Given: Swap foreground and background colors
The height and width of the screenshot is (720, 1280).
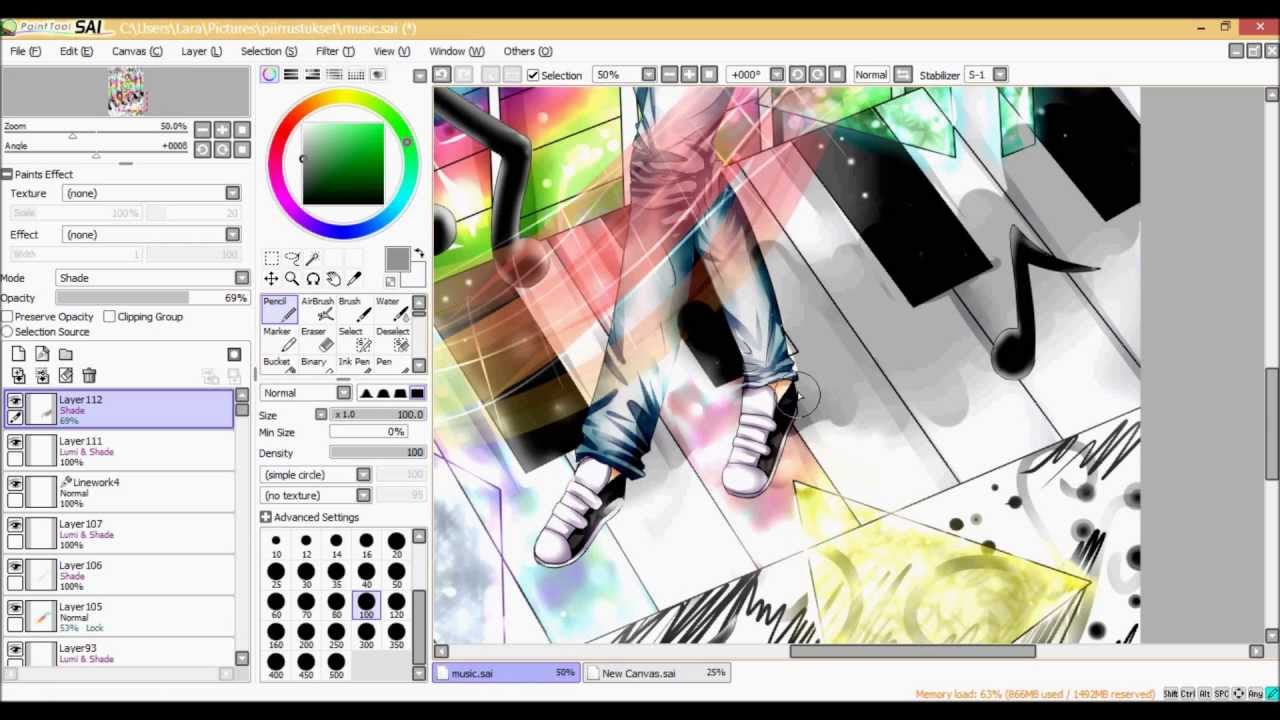Looking at the screenshot, I should [x=419, y=253].
